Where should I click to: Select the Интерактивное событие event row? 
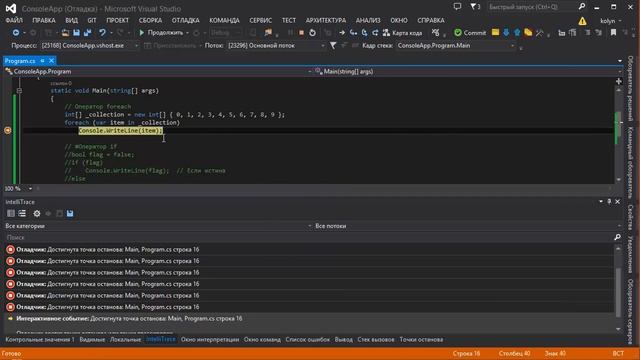tap(308, 318)
